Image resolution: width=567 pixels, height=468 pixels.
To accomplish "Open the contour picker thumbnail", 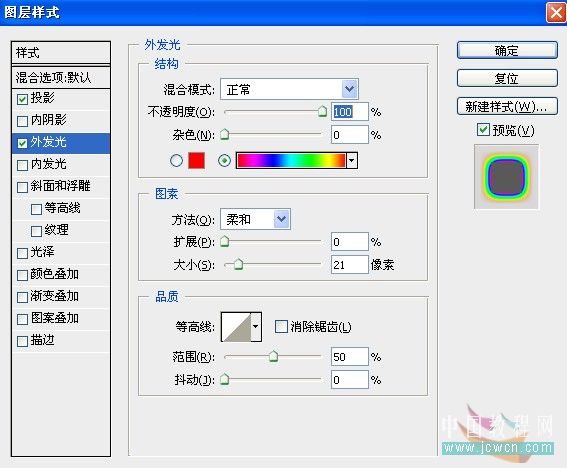I will click(x=236, y=327).
